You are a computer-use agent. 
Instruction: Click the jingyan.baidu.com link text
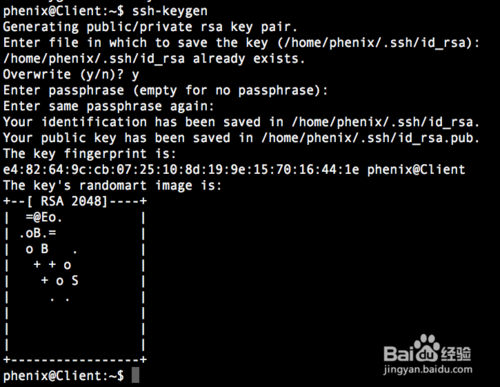click(x=428, y=370)
